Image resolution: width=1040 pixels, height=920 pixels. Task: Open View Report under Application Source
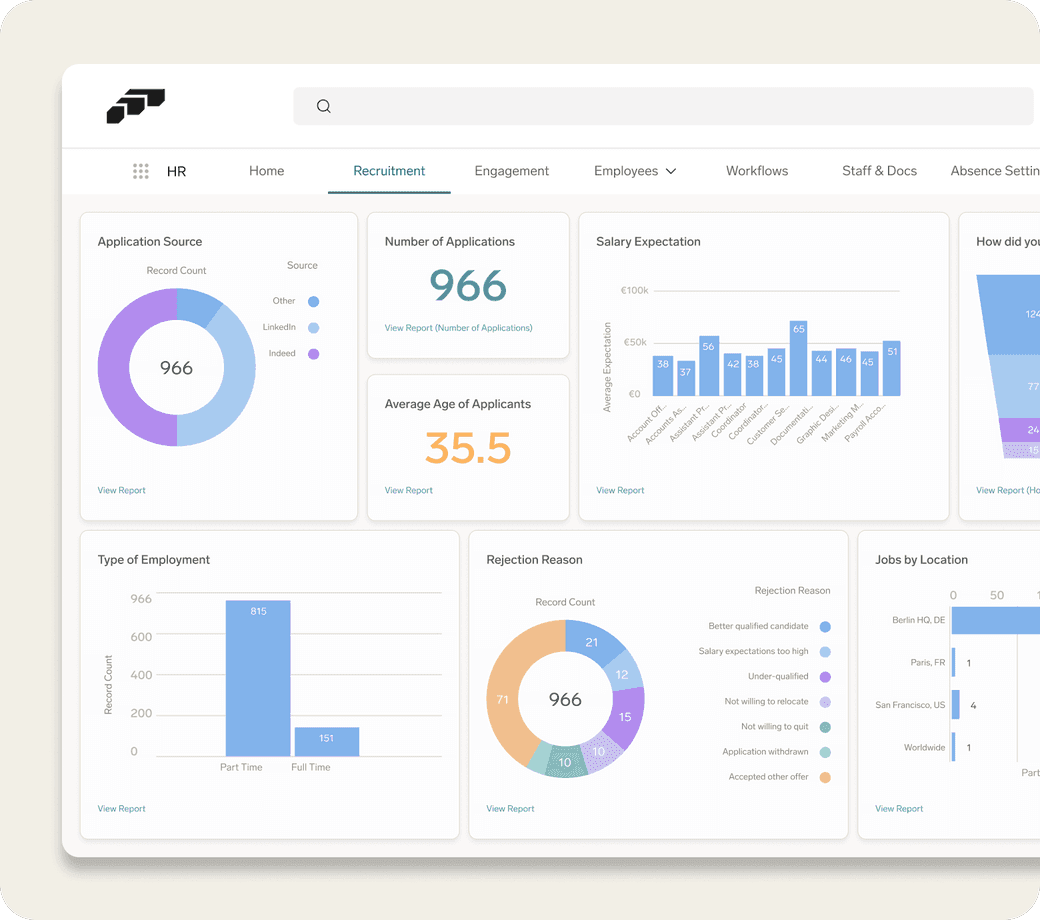tap(121, 490)
